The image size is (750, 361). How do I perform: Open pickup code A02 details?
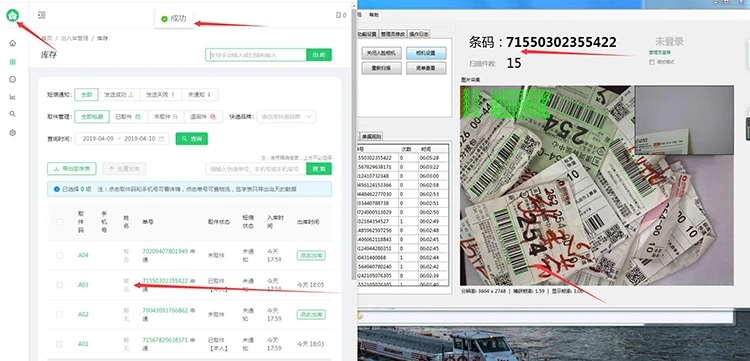[83, 315]
